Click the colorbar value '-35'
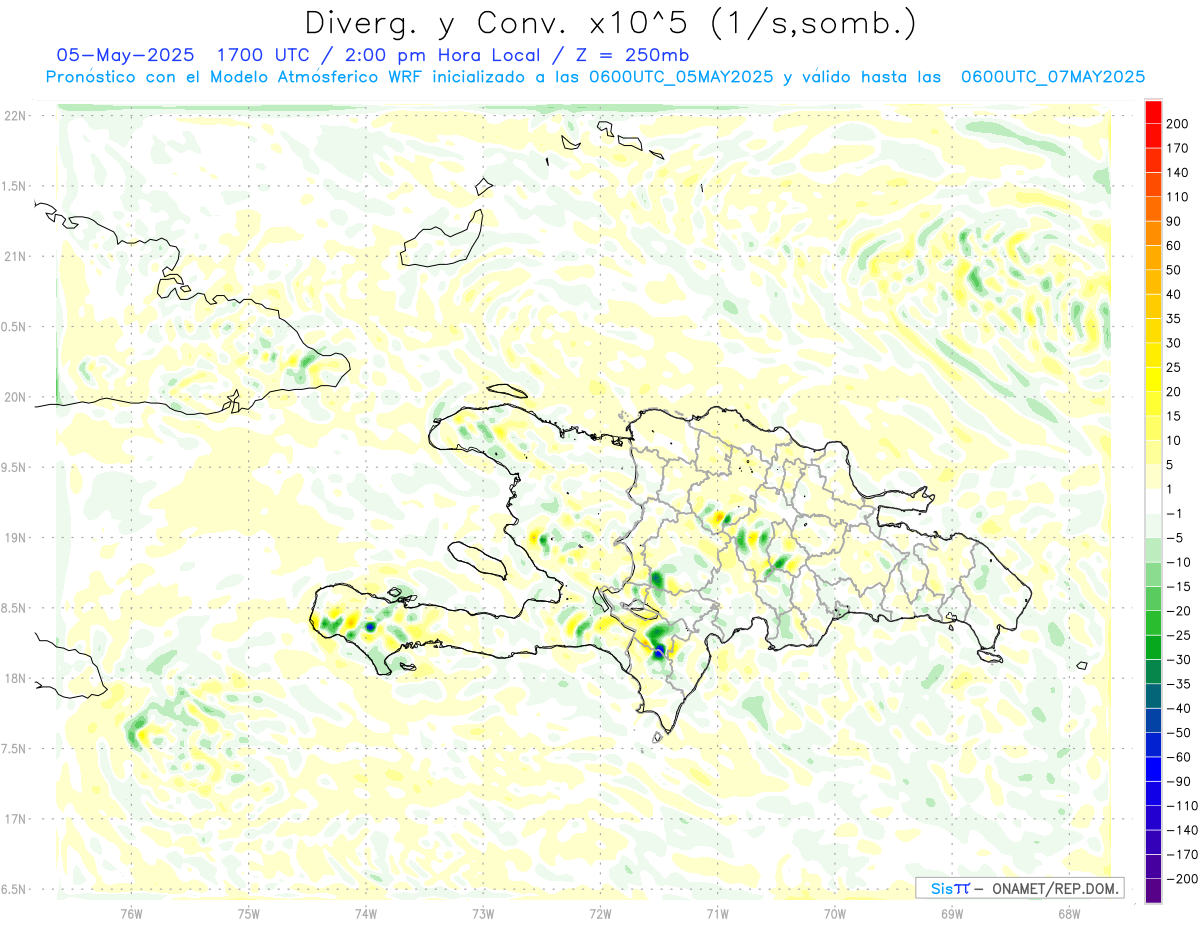This screenshot has width=1200, height=927. point(1181,684)
